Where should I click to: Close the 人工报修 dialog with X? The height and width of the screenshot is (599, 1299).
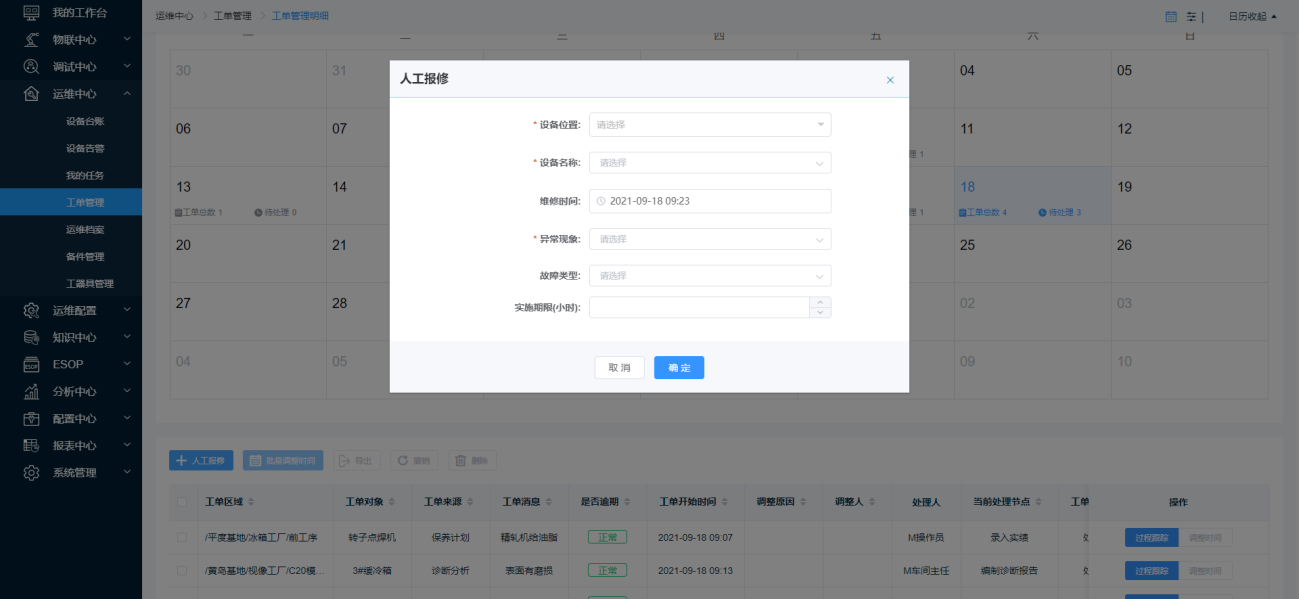890,80
